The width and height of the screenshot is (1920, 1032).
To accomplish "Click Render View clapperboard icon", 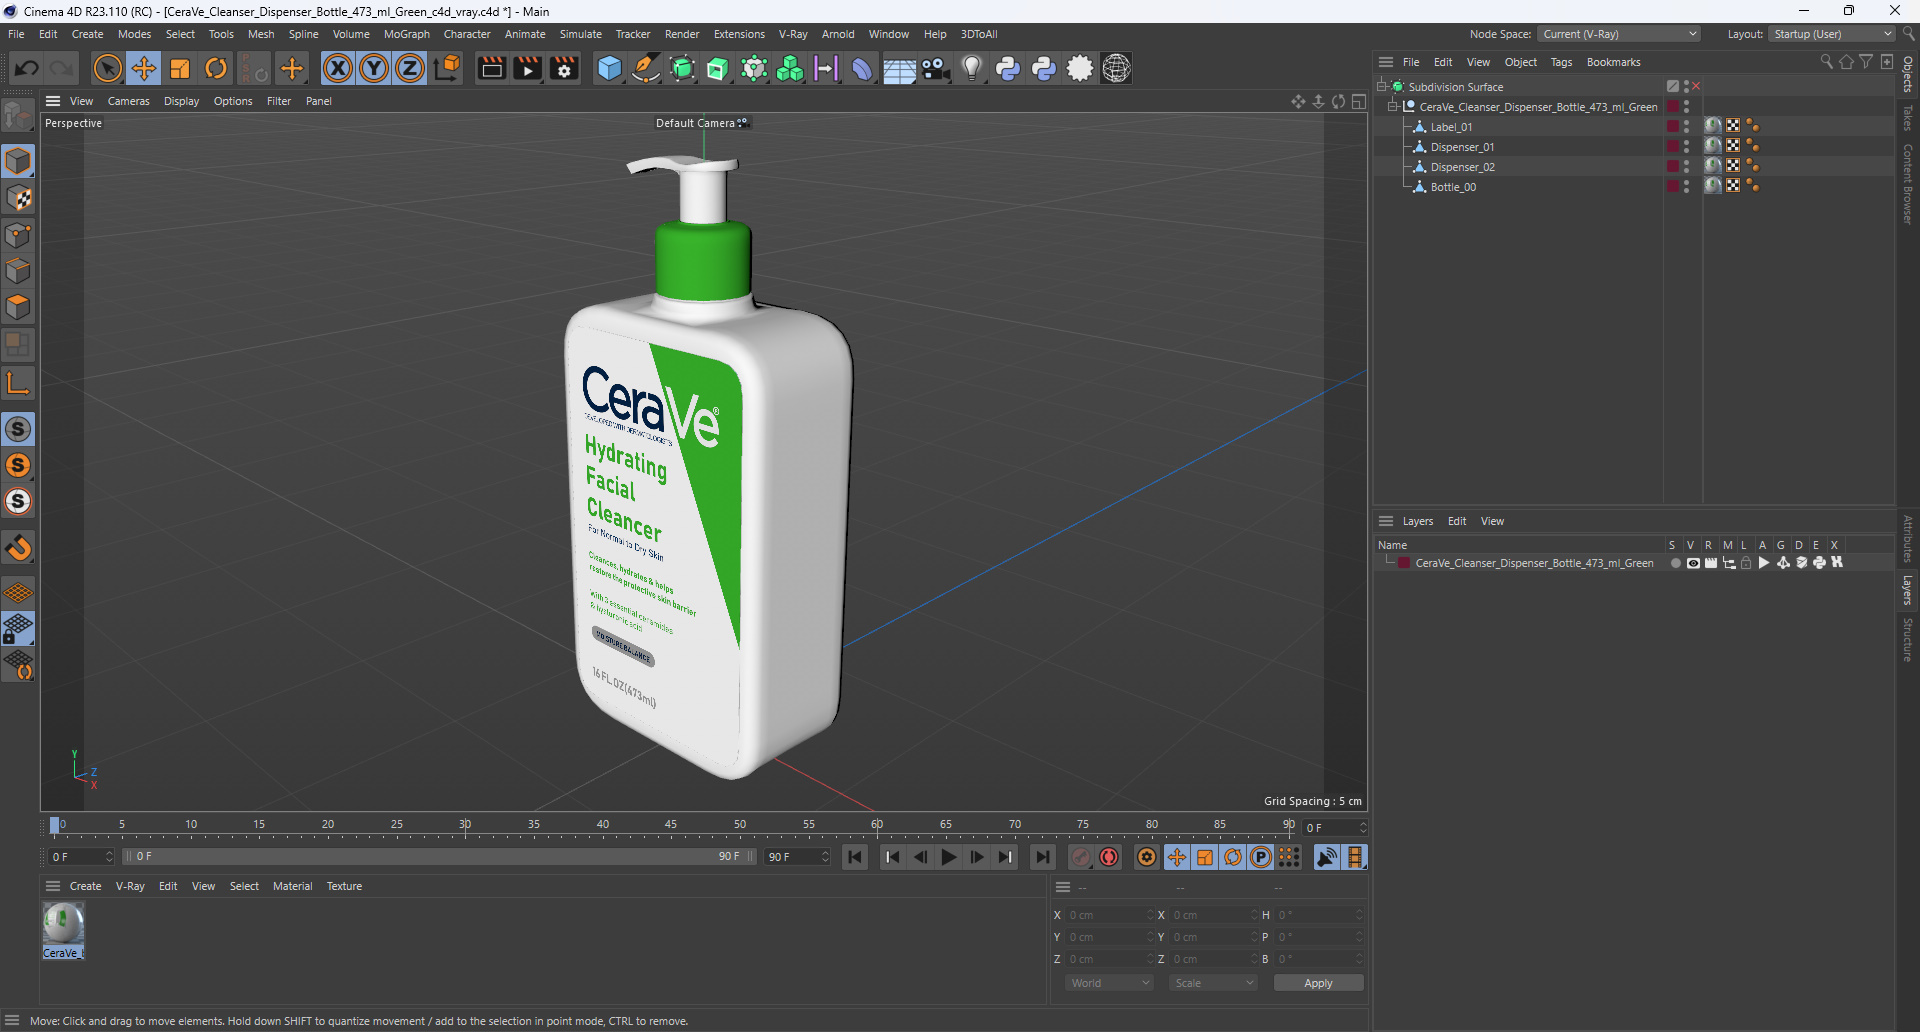I will click(x=491, y=68).
